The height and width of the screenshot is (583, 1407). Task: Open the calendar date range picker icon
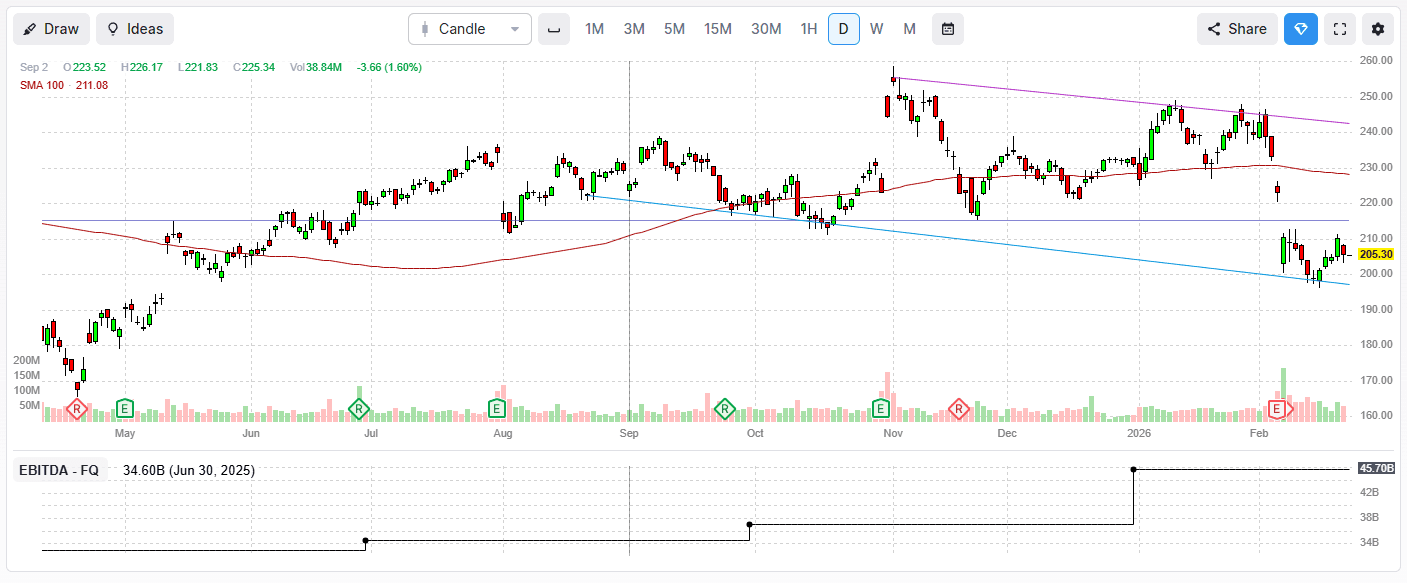(947, 29)
